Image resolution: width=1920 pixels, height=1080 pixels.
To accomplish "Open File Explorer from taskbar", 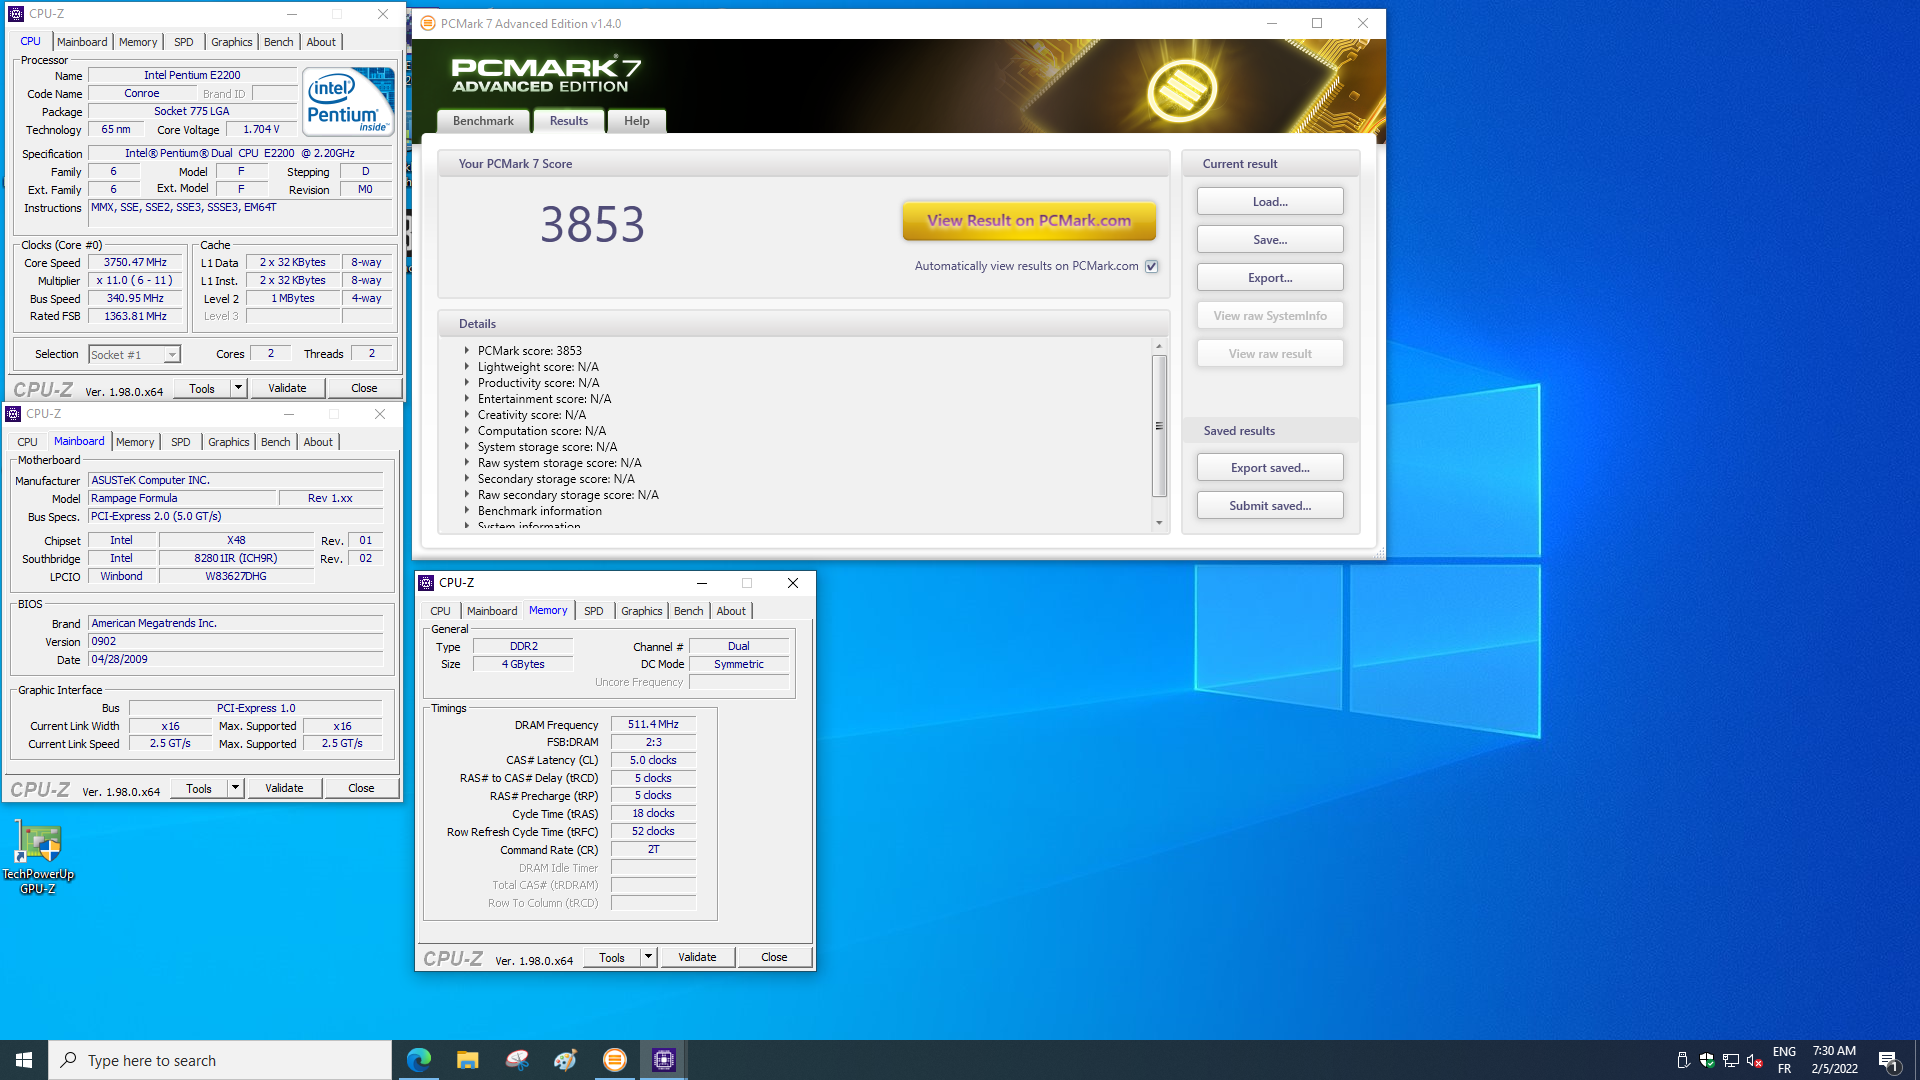I will pos(468,1060).
